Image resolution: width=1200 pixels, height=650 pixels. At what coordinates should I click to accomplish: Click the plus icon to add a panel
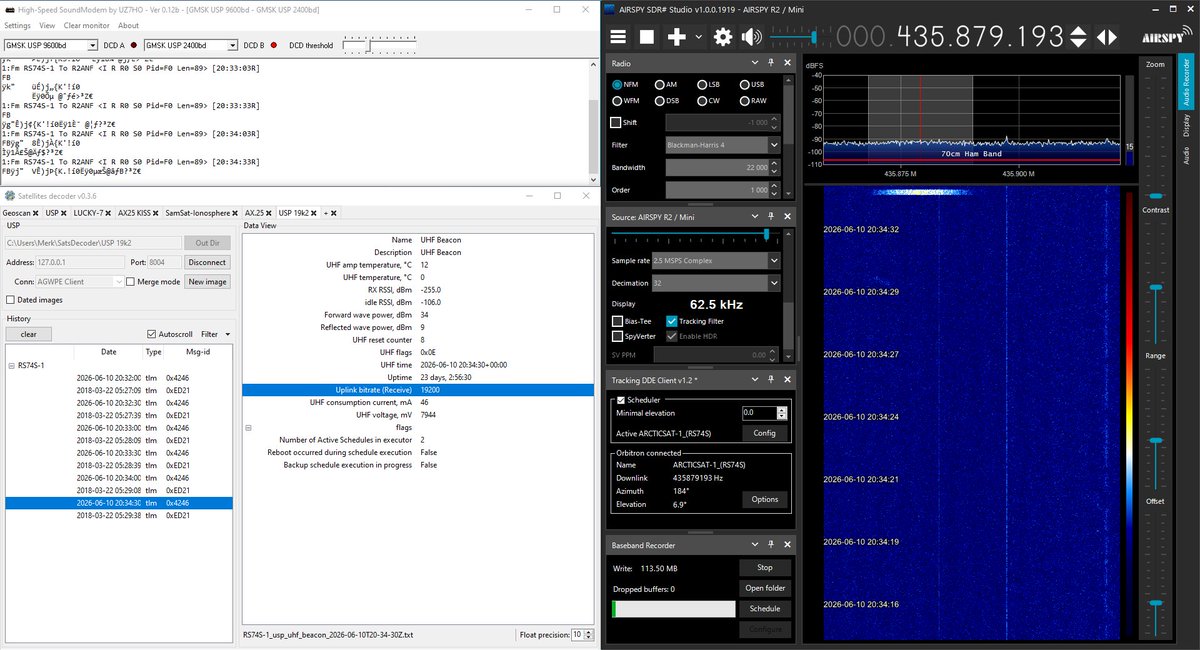point(677,37)
